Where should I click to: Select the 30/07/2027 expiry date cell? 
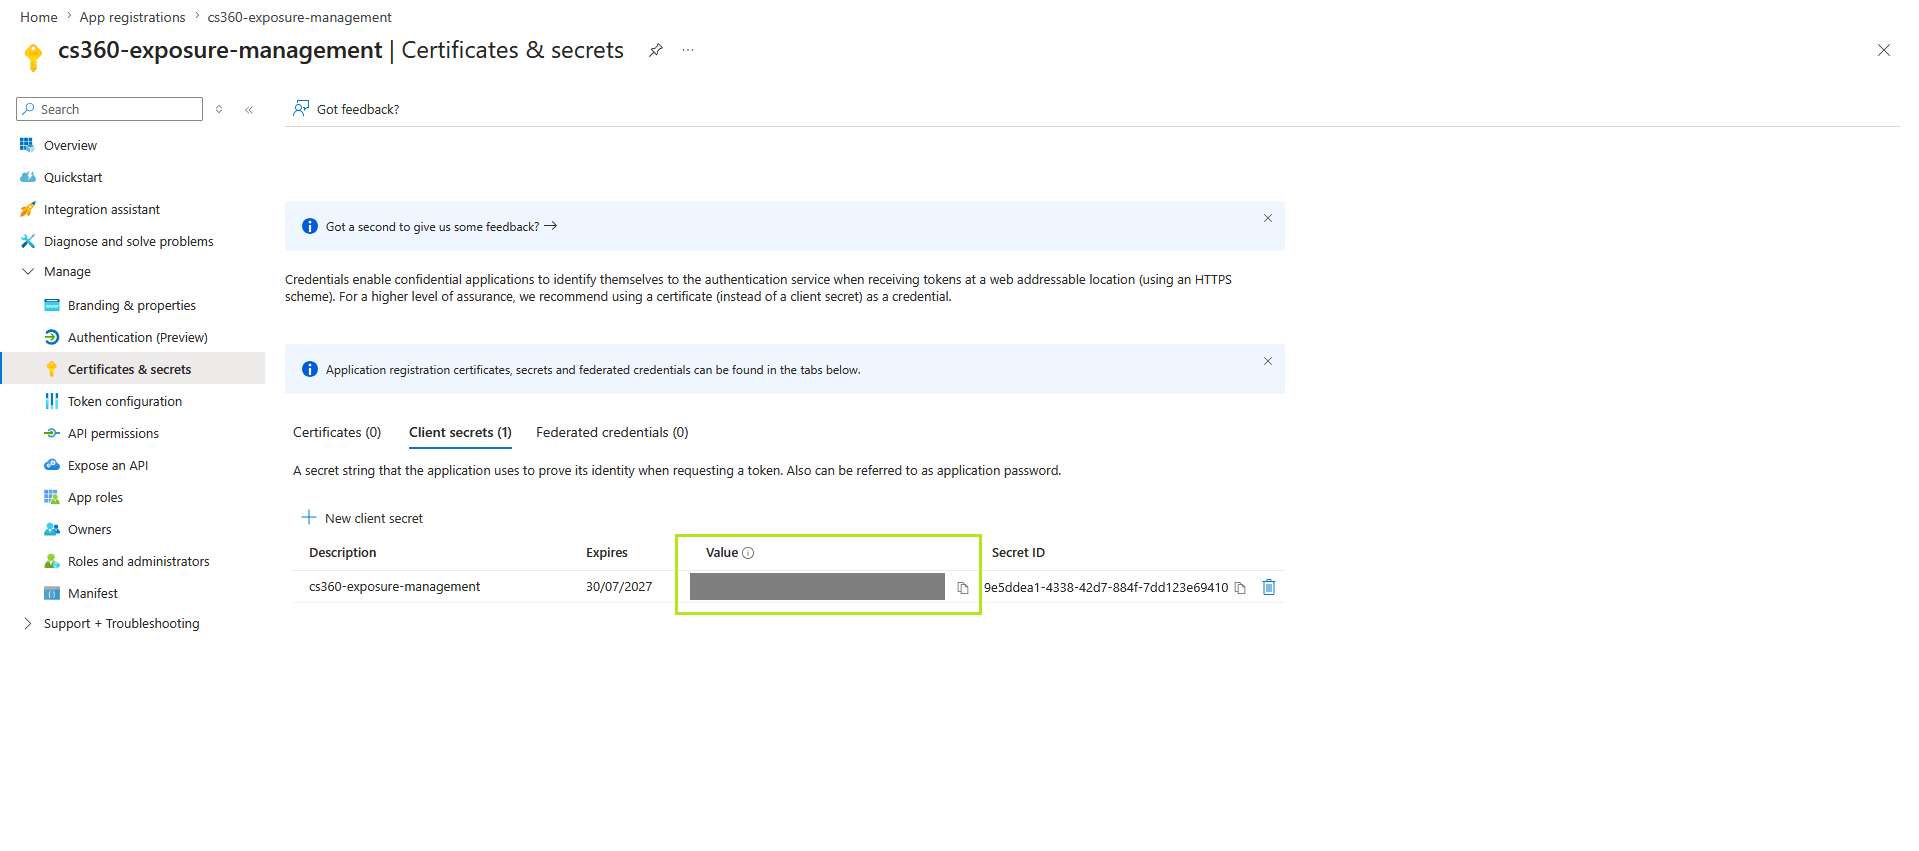click(x=619, y=587)
